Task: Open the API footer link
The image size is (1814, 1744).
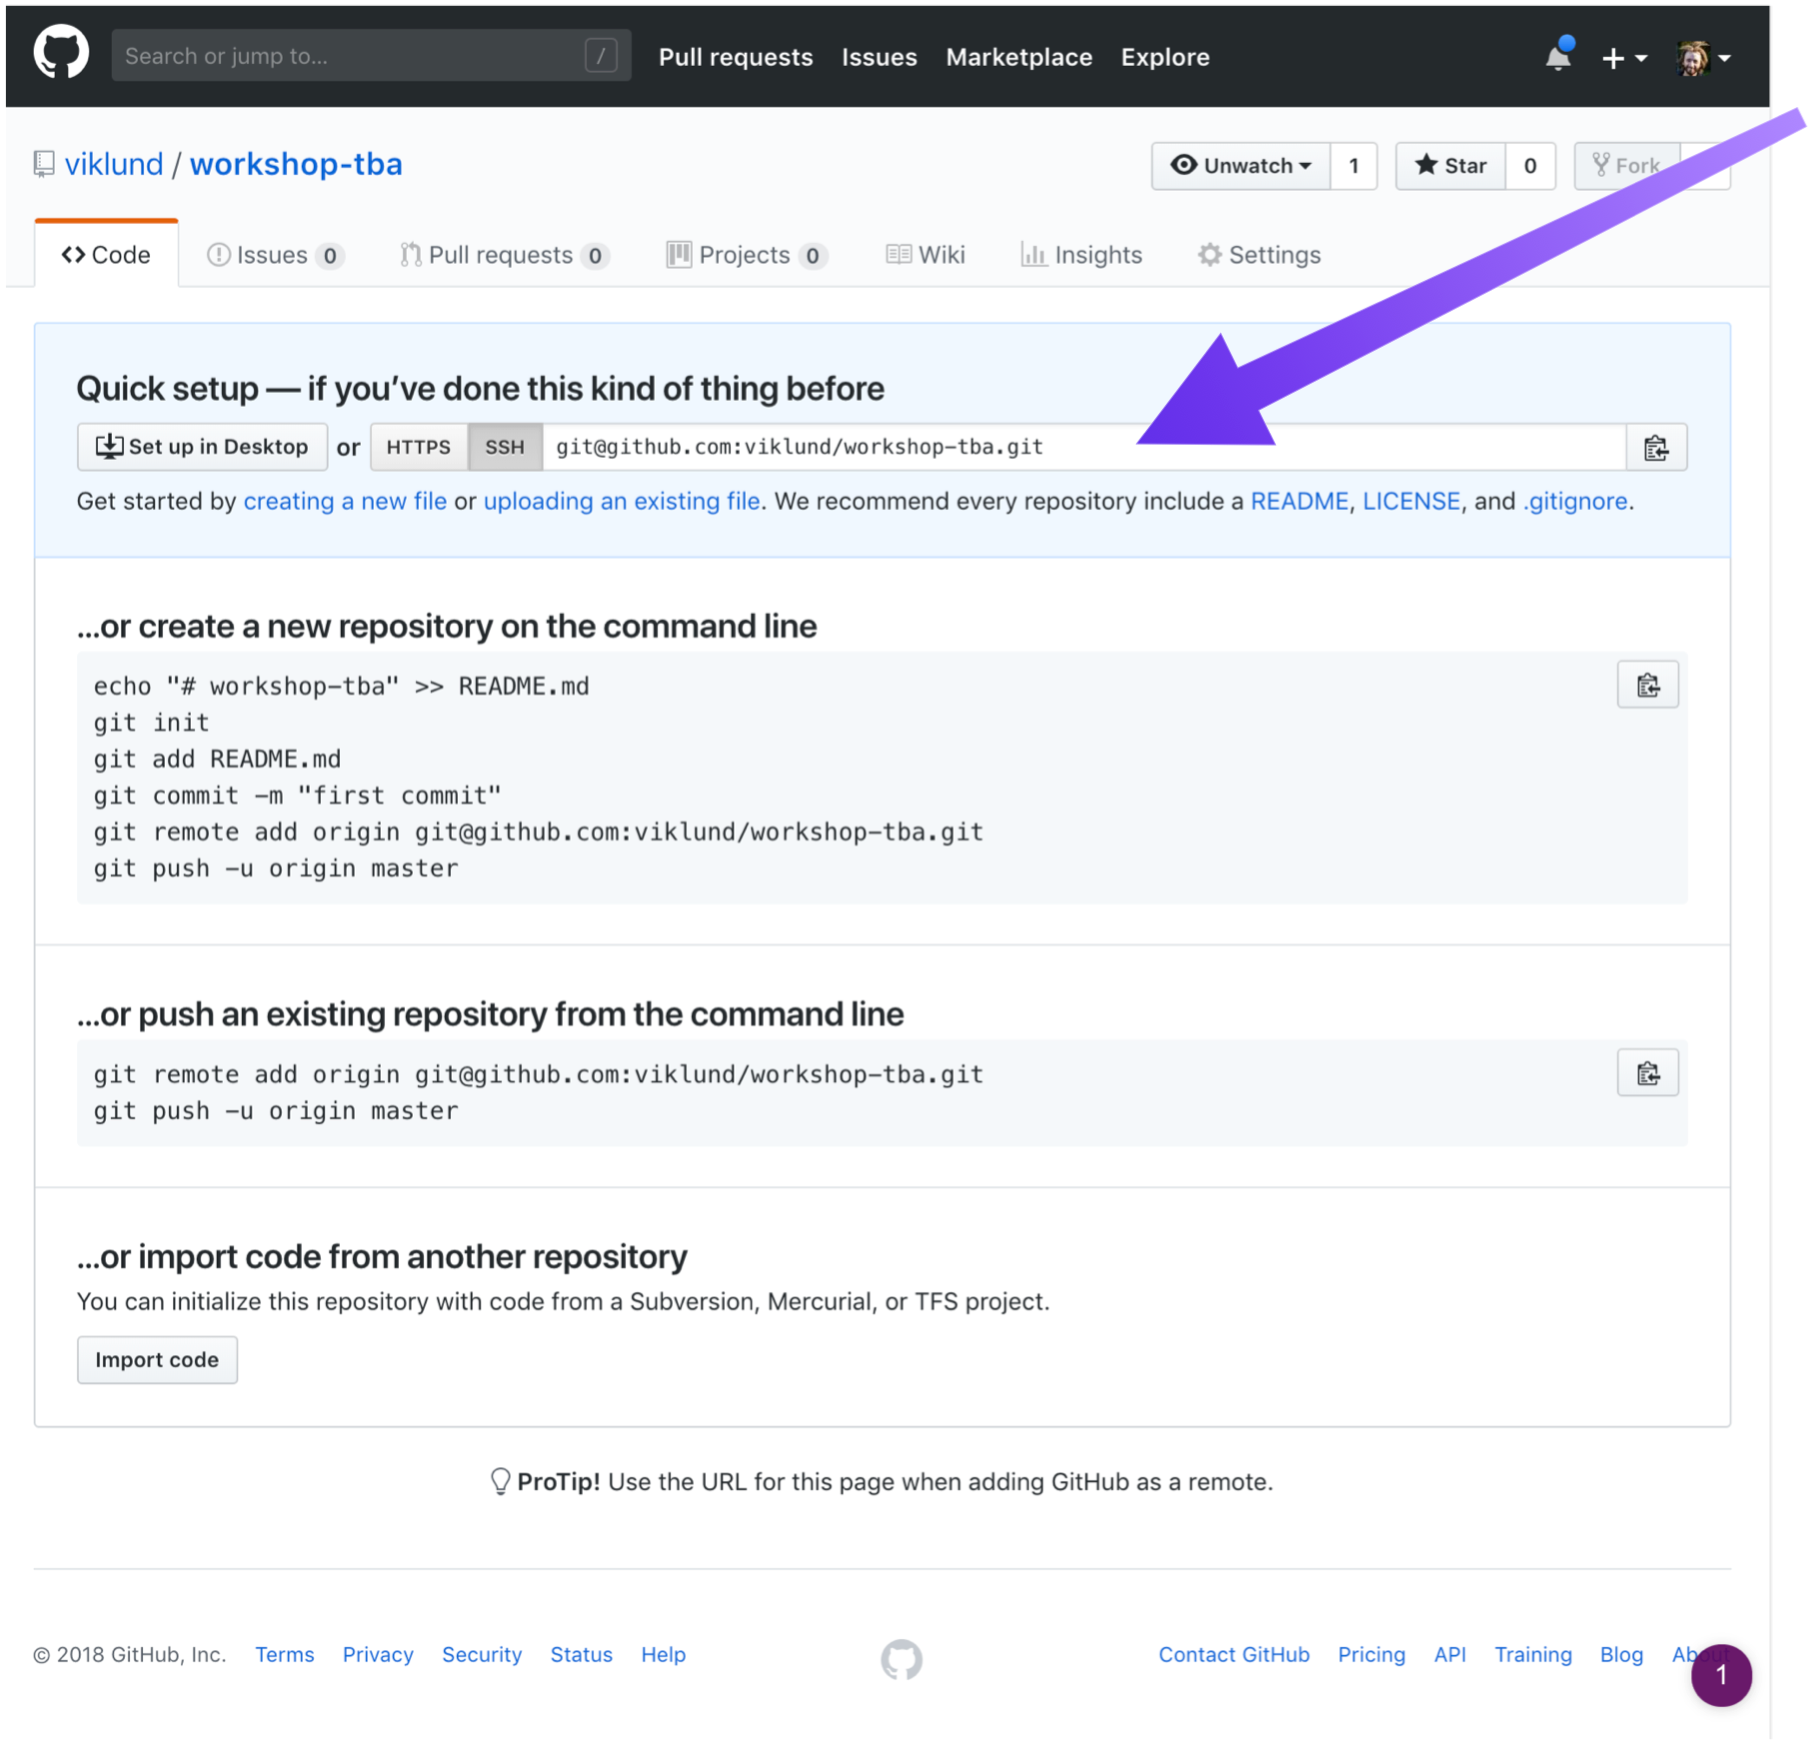Action: click(x=1450, y=1655)
